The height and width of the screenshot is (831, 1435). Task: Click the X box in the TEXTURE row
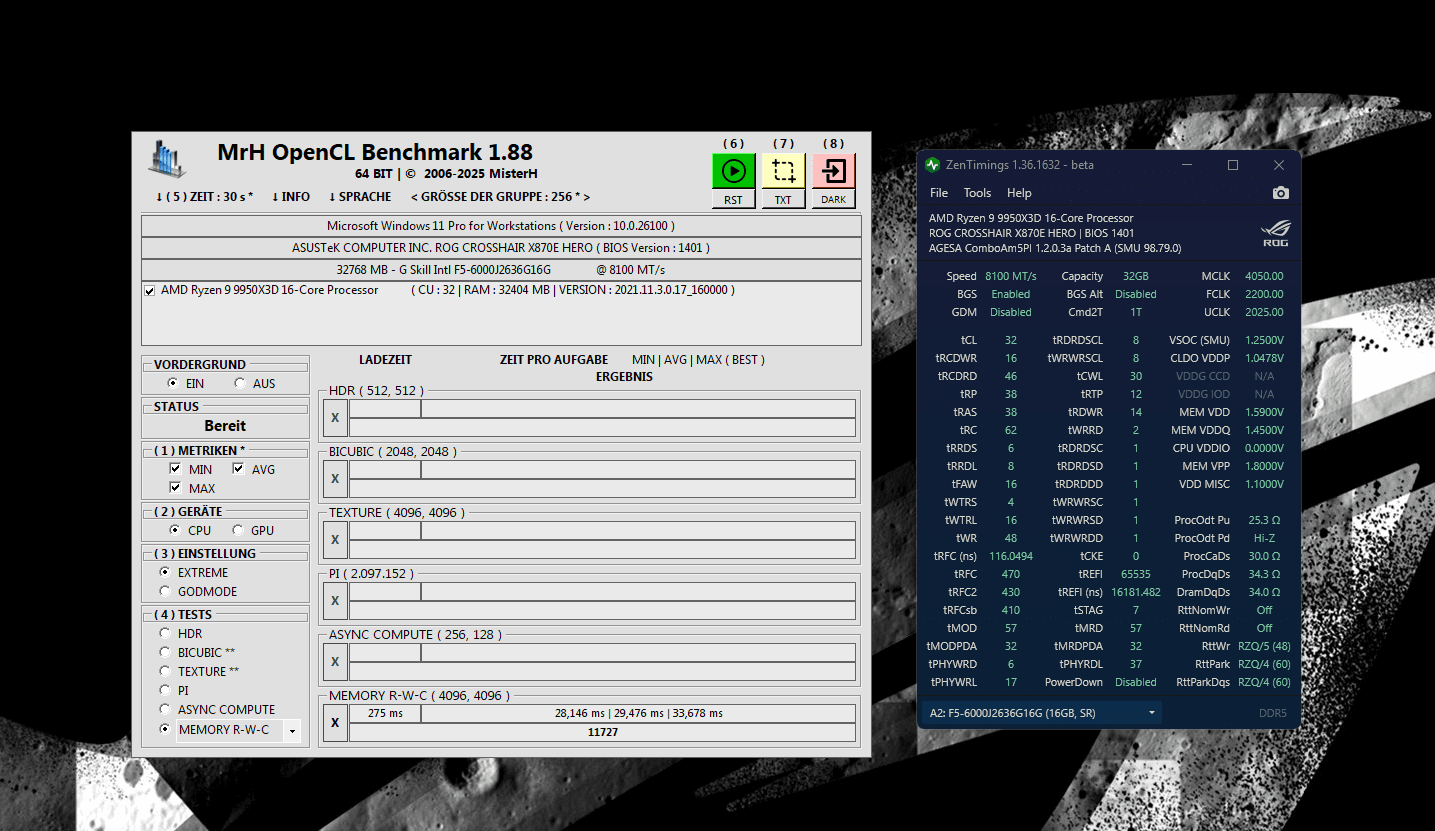335,540
